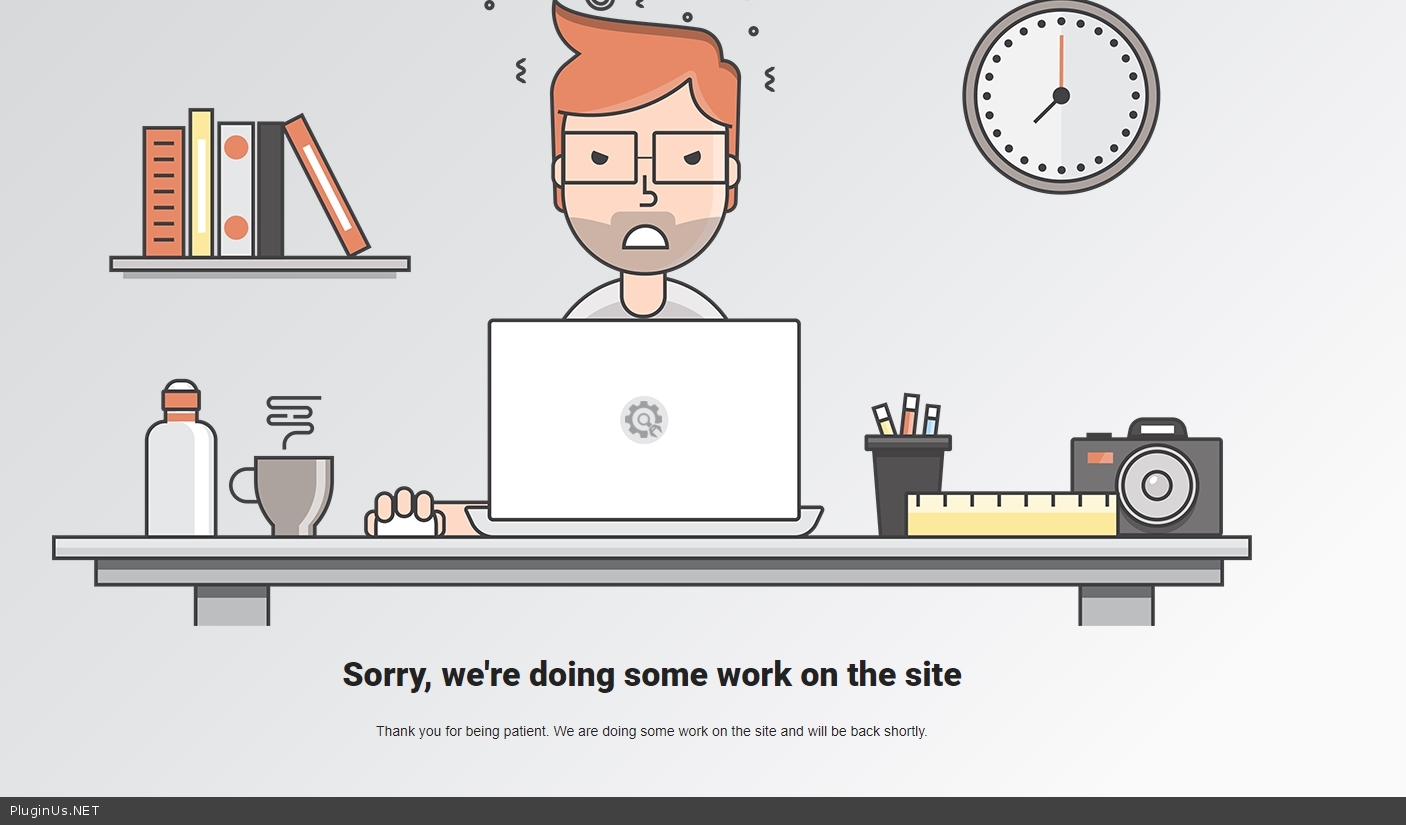1406x825 pixels.
Task: Click the hand holding the mouse
Action: point(405,513)
